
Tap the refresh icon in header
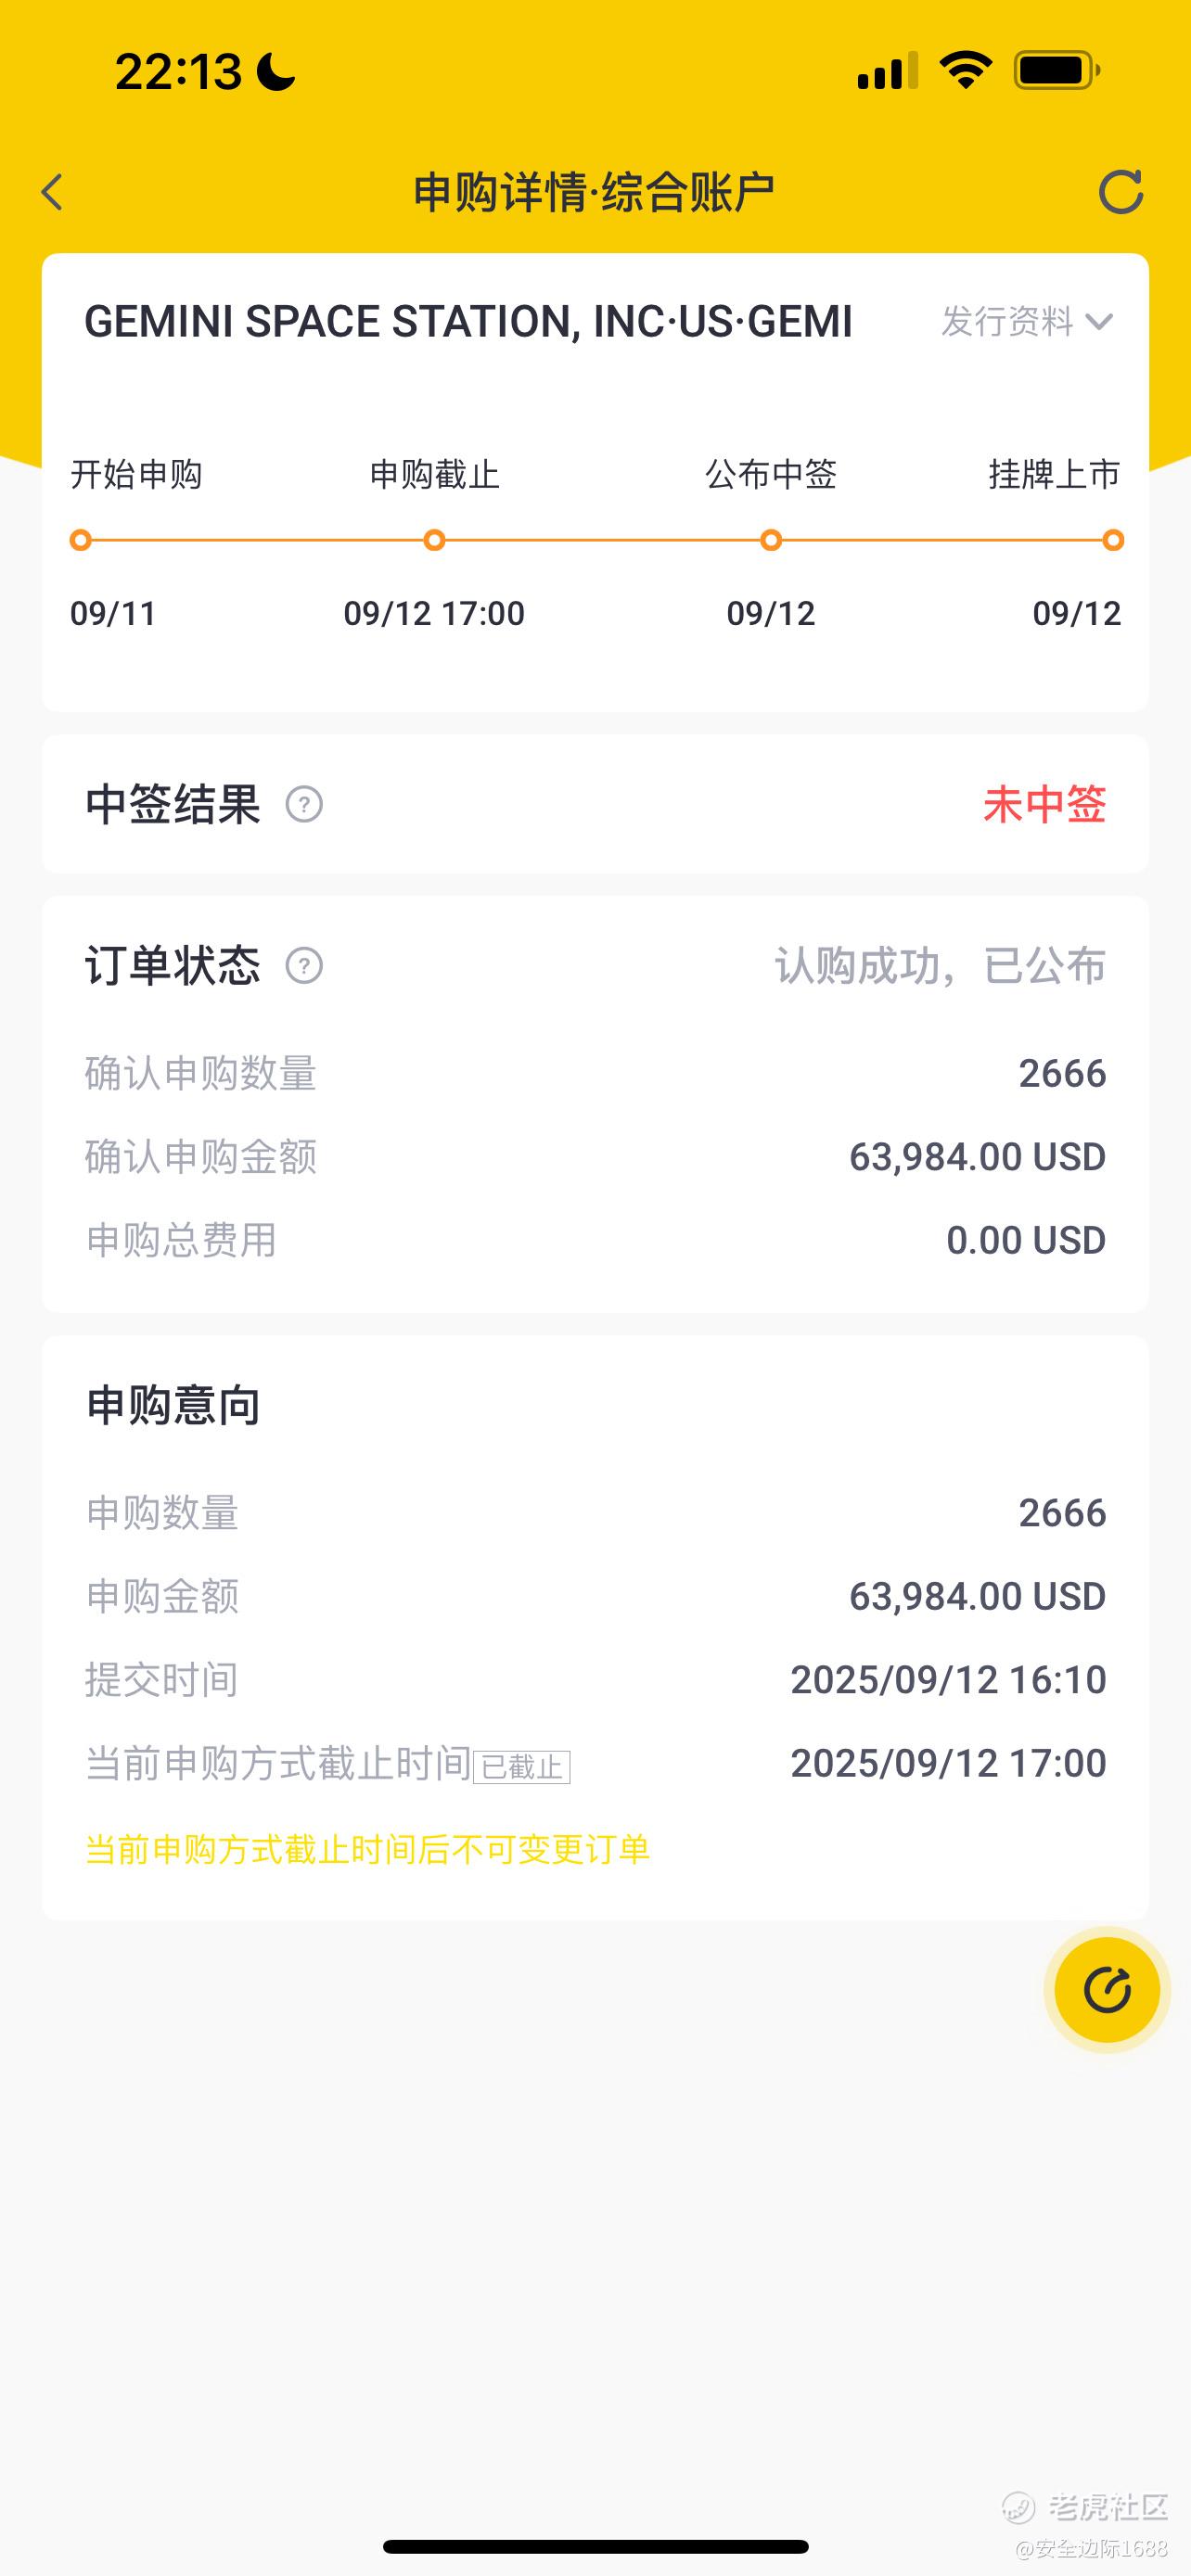point(1120,192)
